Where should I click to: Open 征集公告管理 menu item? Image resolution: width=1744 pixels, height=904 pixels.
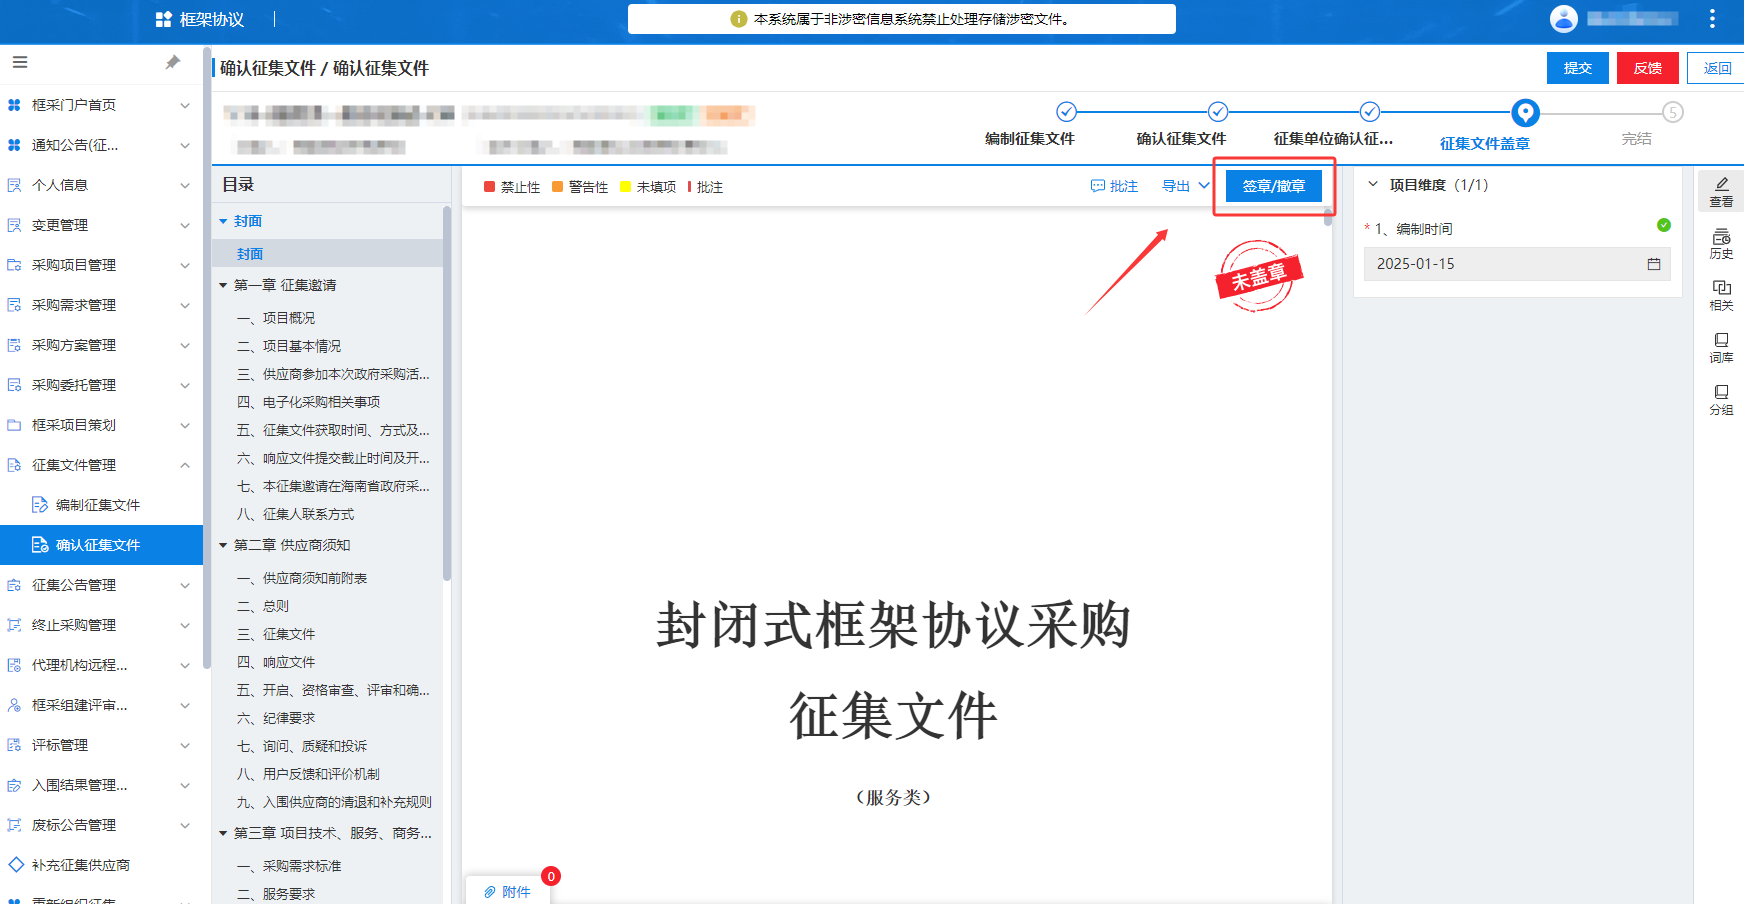click(101, 585)
